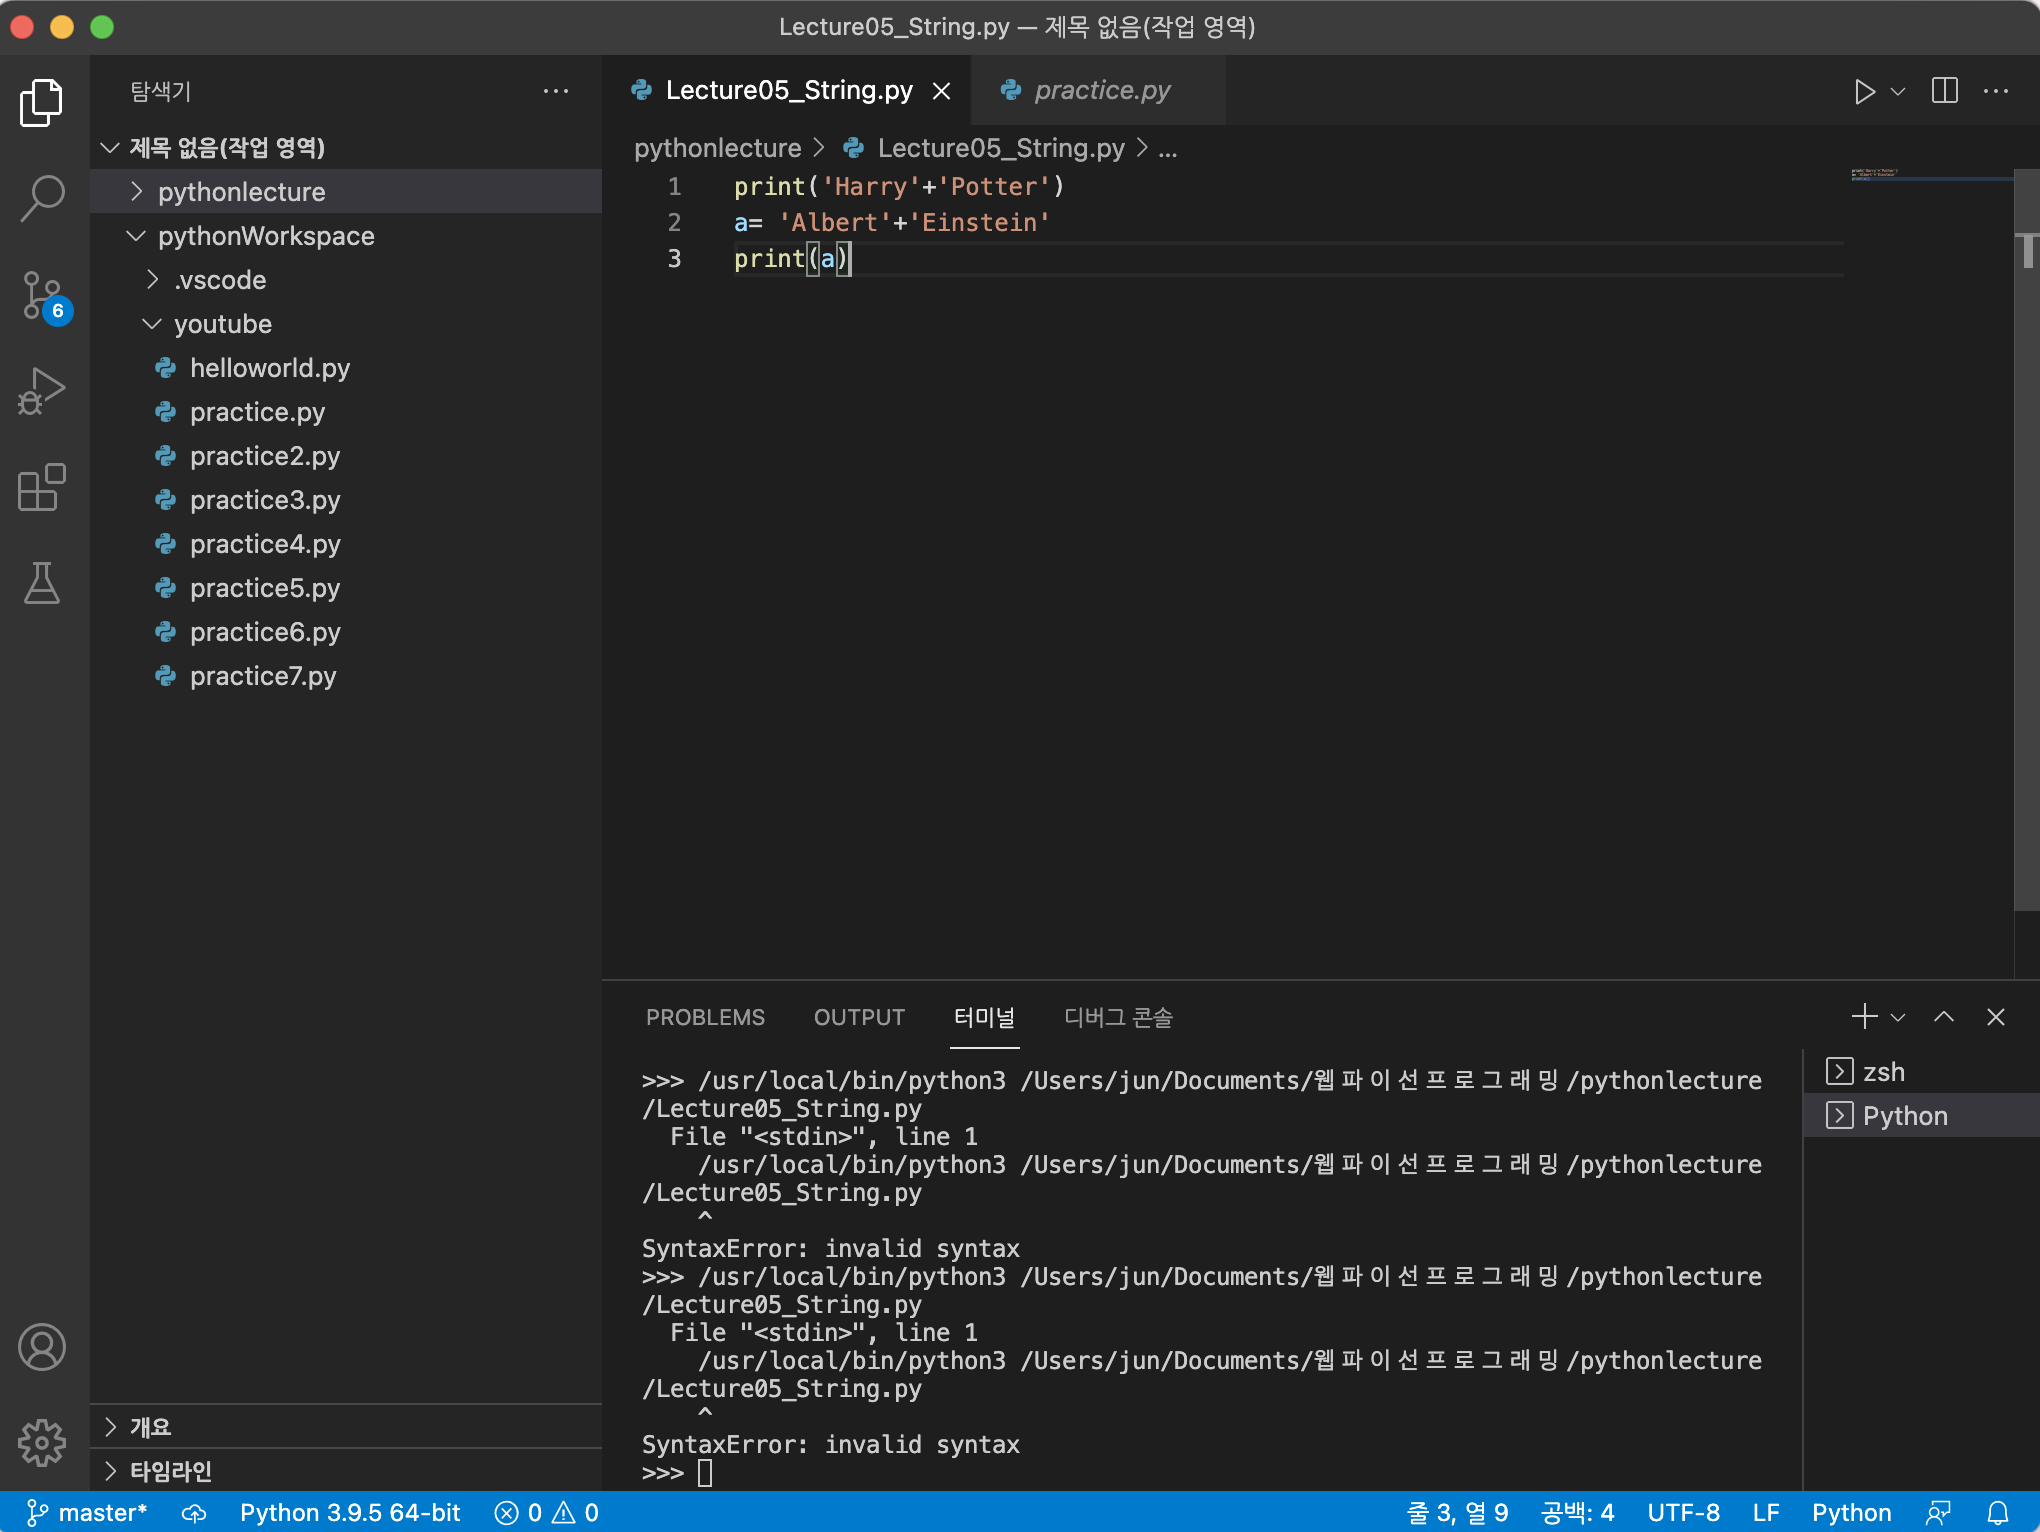Collapse the pythonWorkspace folder
Viewport: 2040px width, 1532px height.
pos(346,236)
